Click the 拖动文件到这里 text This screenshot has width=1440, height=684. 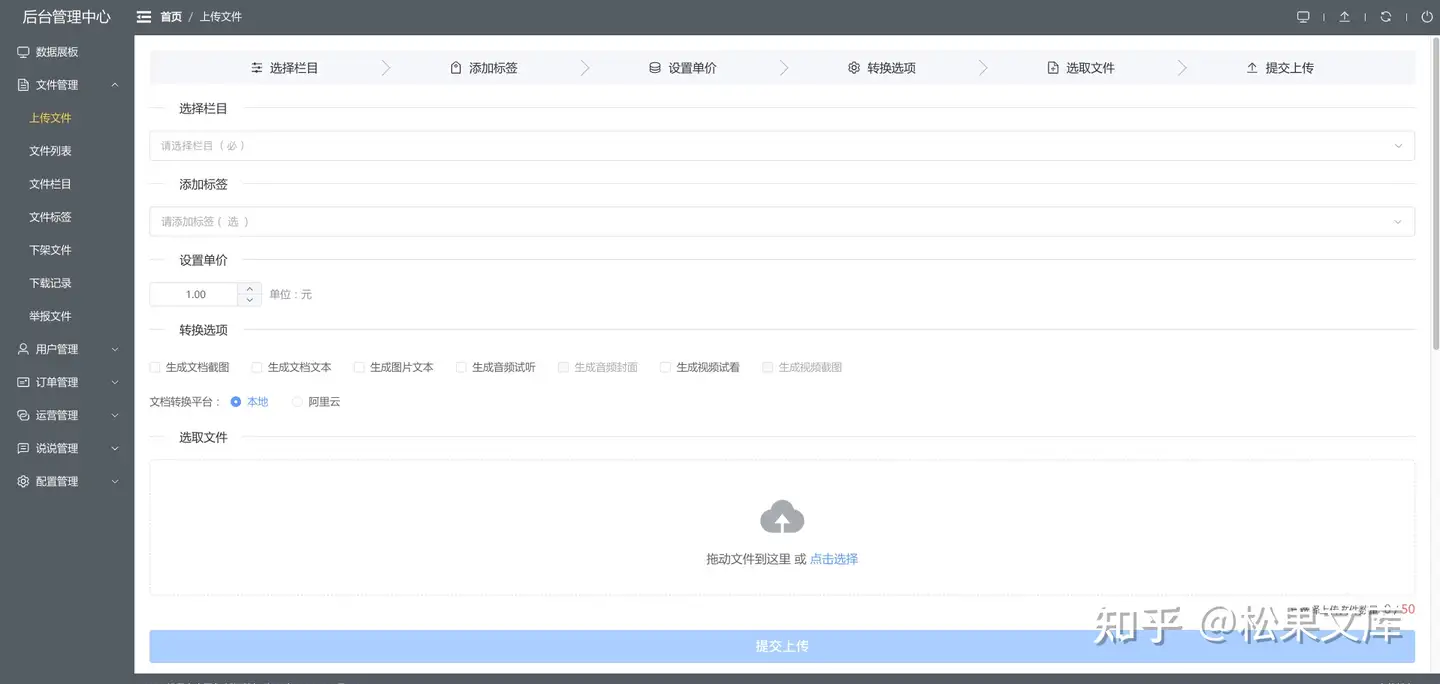coord(748,559)
